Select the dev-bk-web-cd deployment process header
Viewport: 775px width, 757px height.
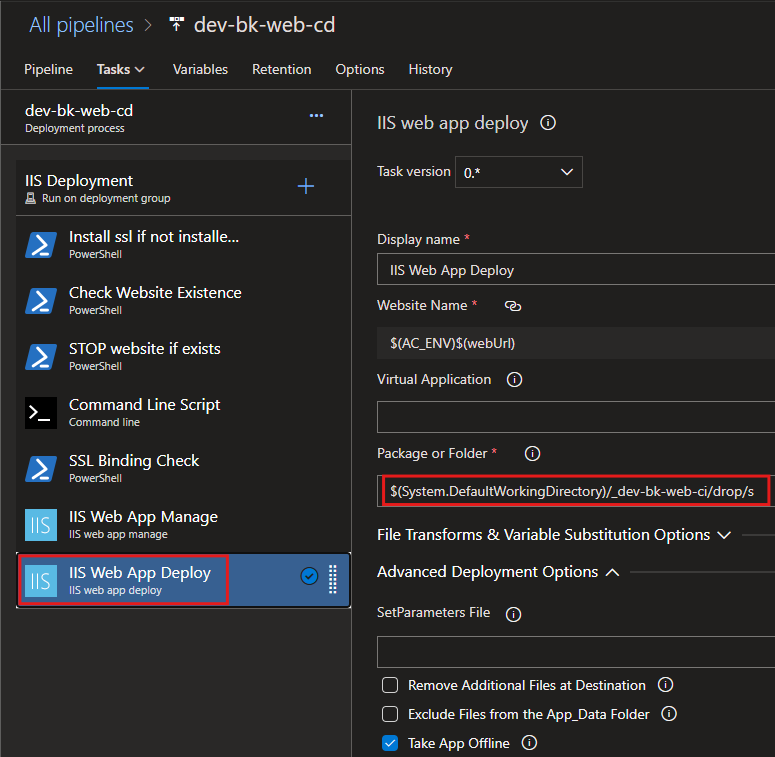176,118
